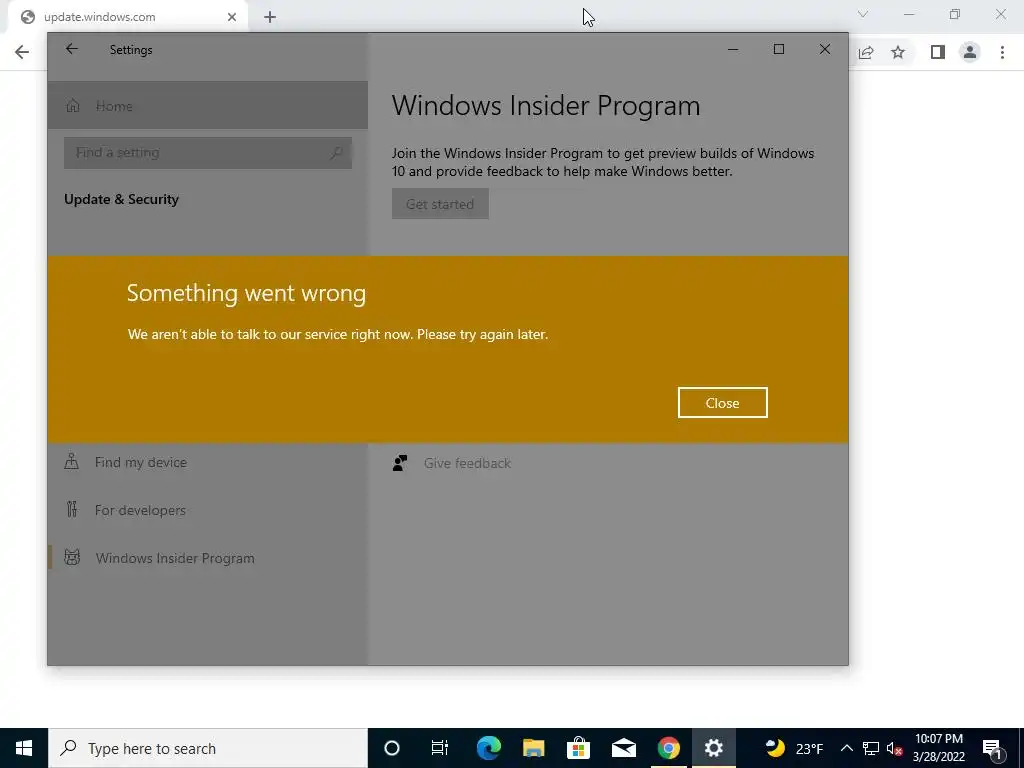The width and height of the screenshot is (1024, 768).
Task: Click the search magnifier in Find a setting
Action: [336, 153]
